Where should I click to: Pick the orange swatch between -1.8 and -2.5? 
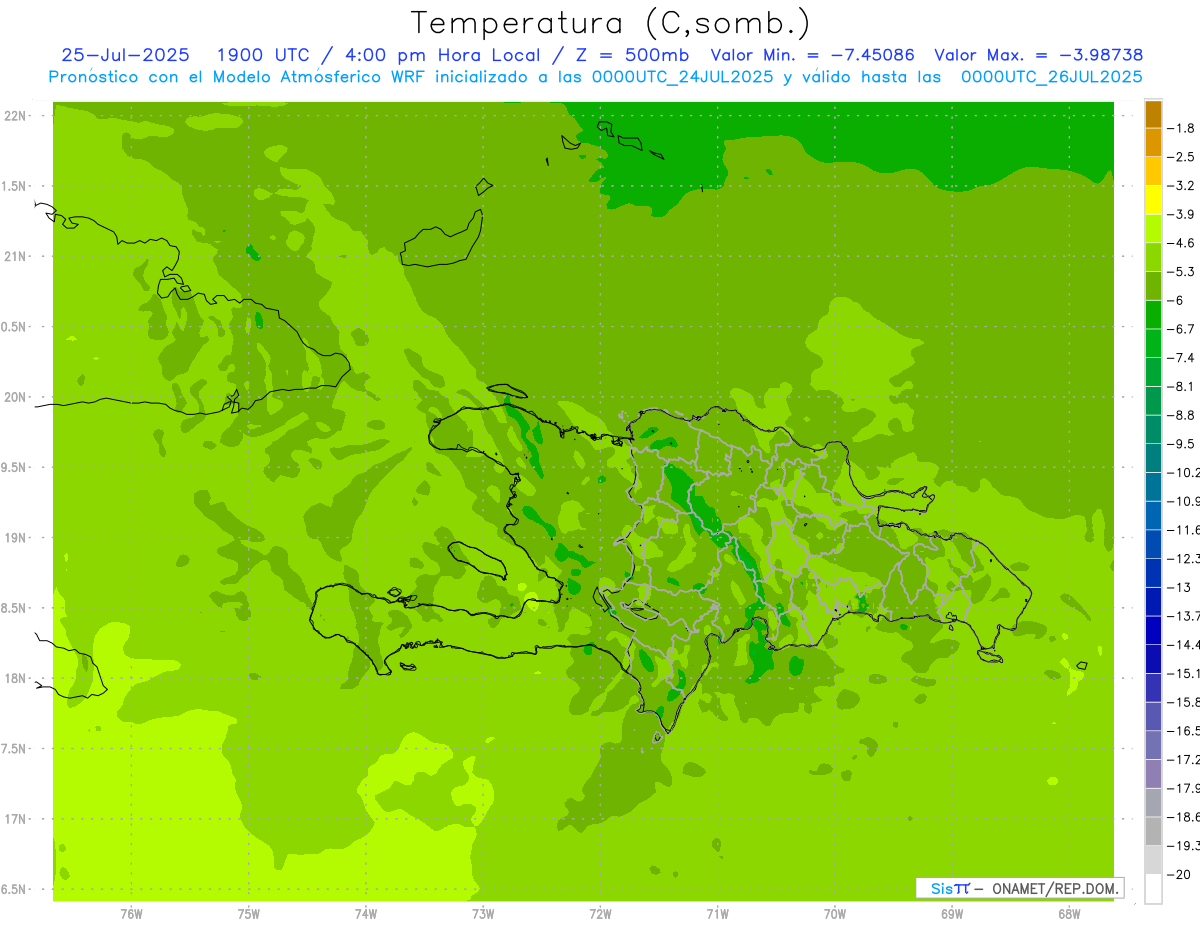point(1154,143)
